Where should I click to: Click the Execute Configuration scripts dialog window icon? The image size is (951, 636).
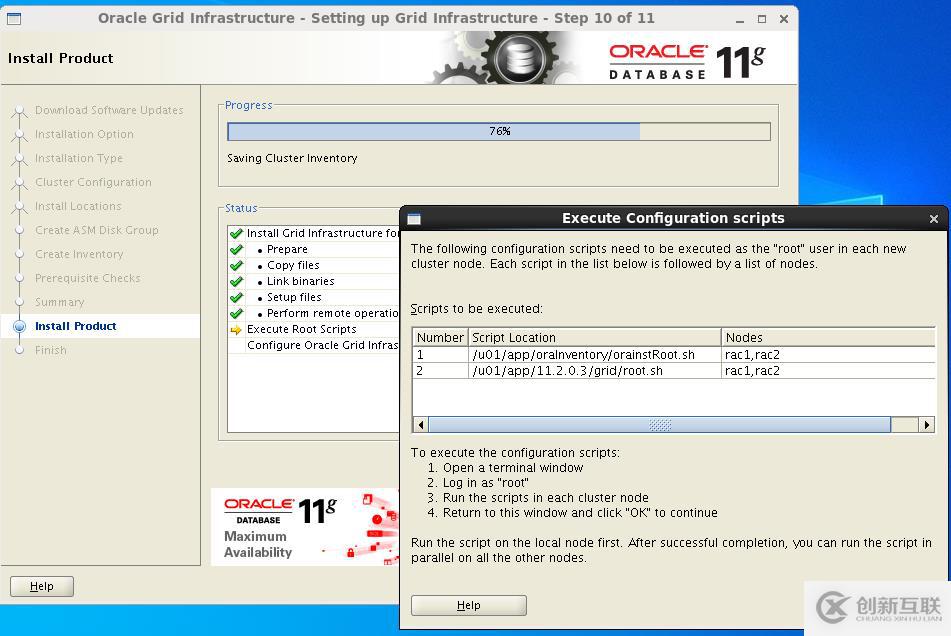click(x=414, y=219)
